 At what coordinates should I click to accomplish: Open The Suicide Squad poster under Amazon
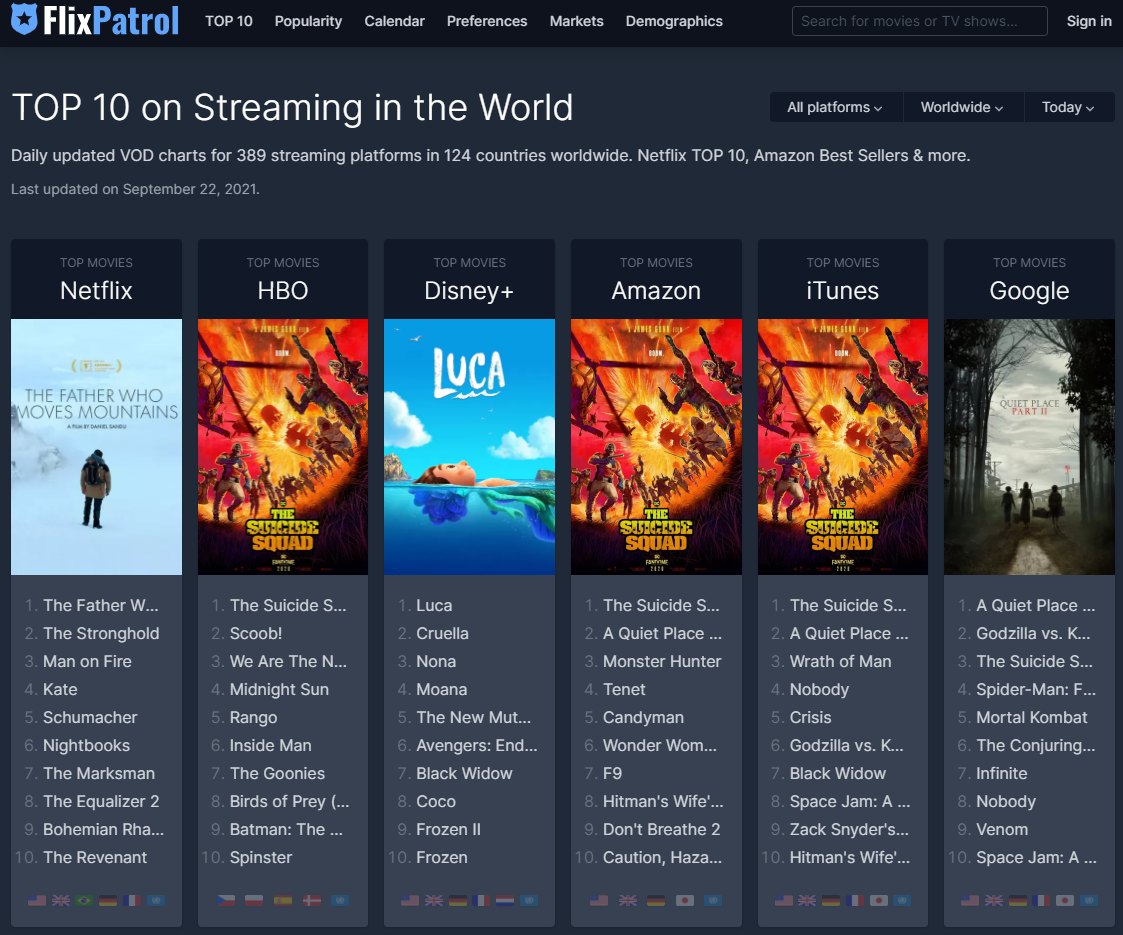656,447
